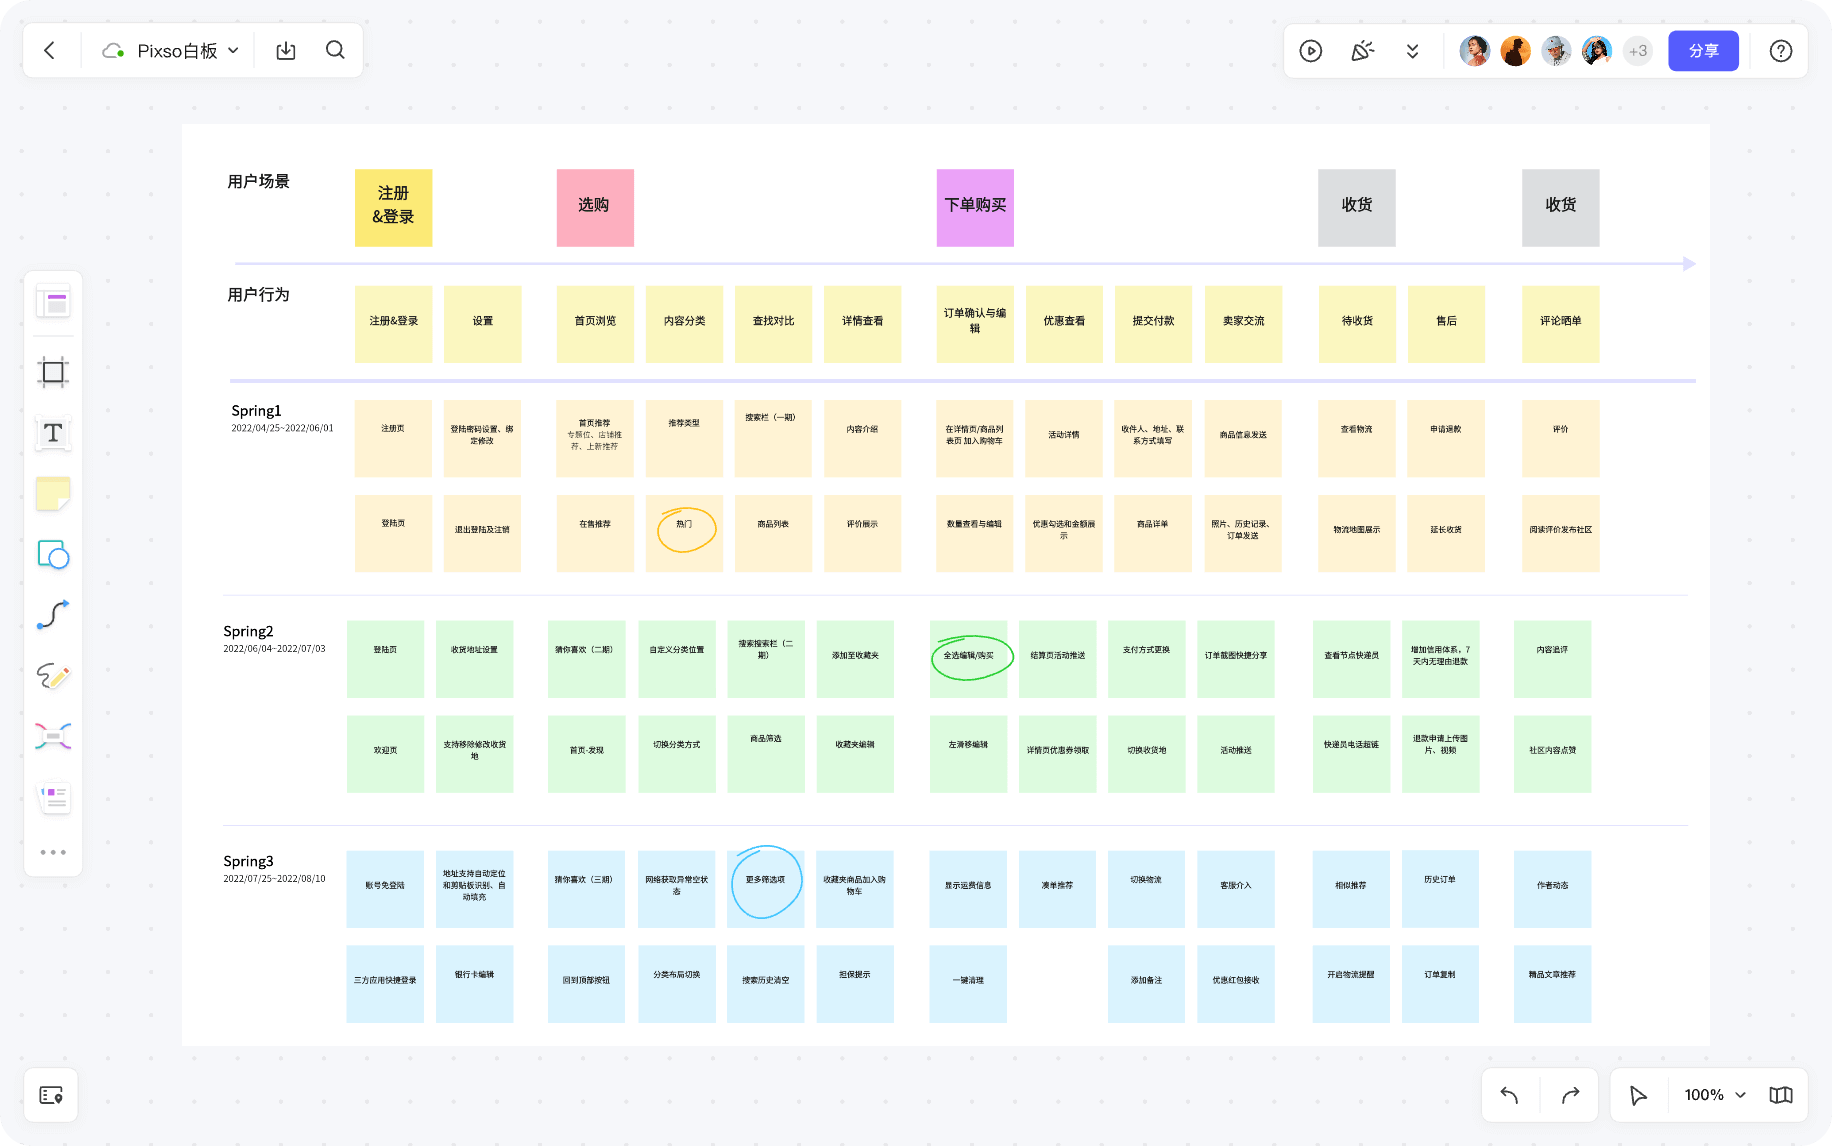The image size is (1832, 1146).
Task: Open the search magnifier icon
Action: point(335,51)
